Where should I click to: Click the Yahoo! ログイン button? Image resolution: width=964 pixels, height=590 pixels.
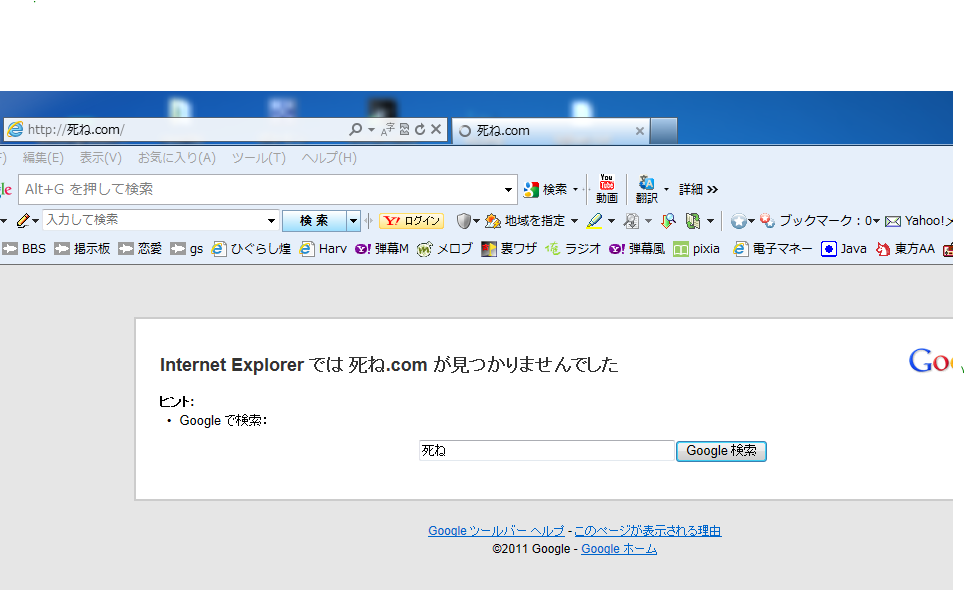[411, 221]
